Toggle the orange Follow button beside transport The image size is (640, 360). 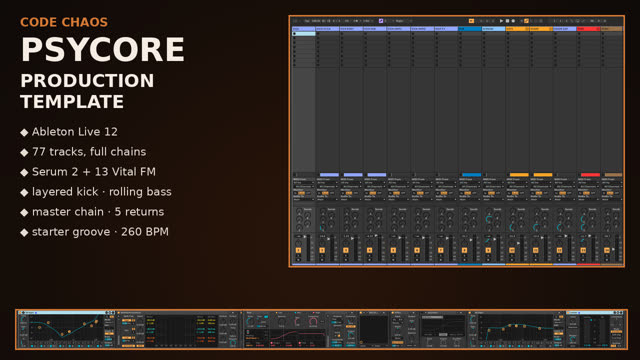click(x=471, y=20)
